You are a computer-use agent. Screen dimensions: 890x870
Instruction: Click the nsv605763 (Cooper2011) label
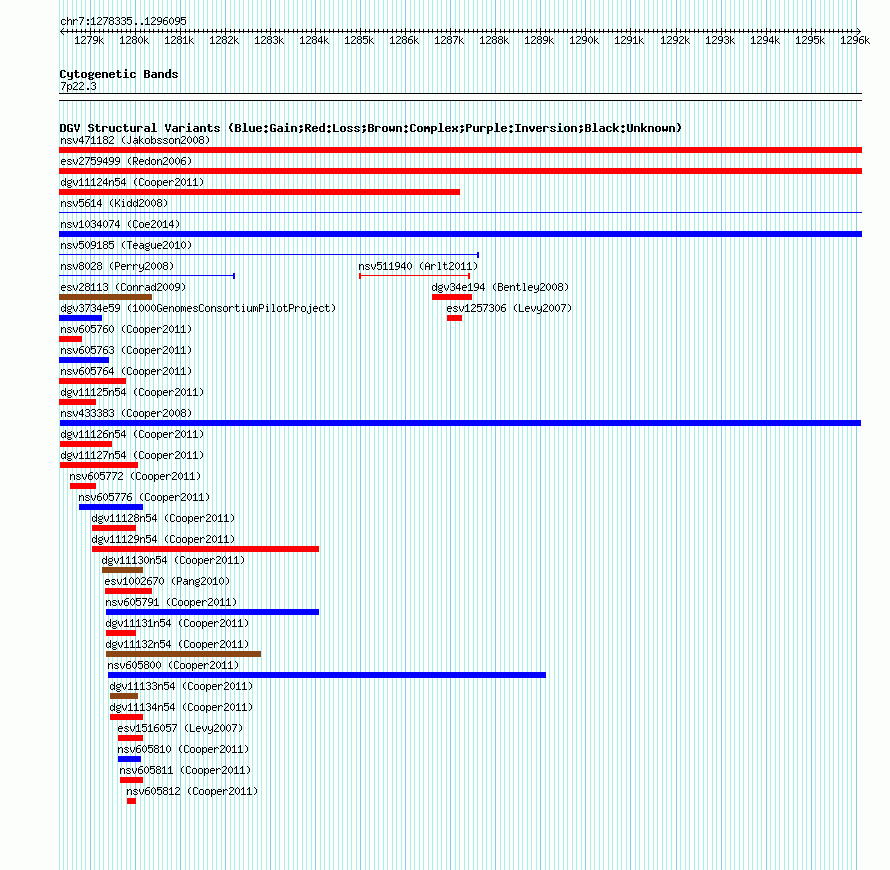click(126, 350)
